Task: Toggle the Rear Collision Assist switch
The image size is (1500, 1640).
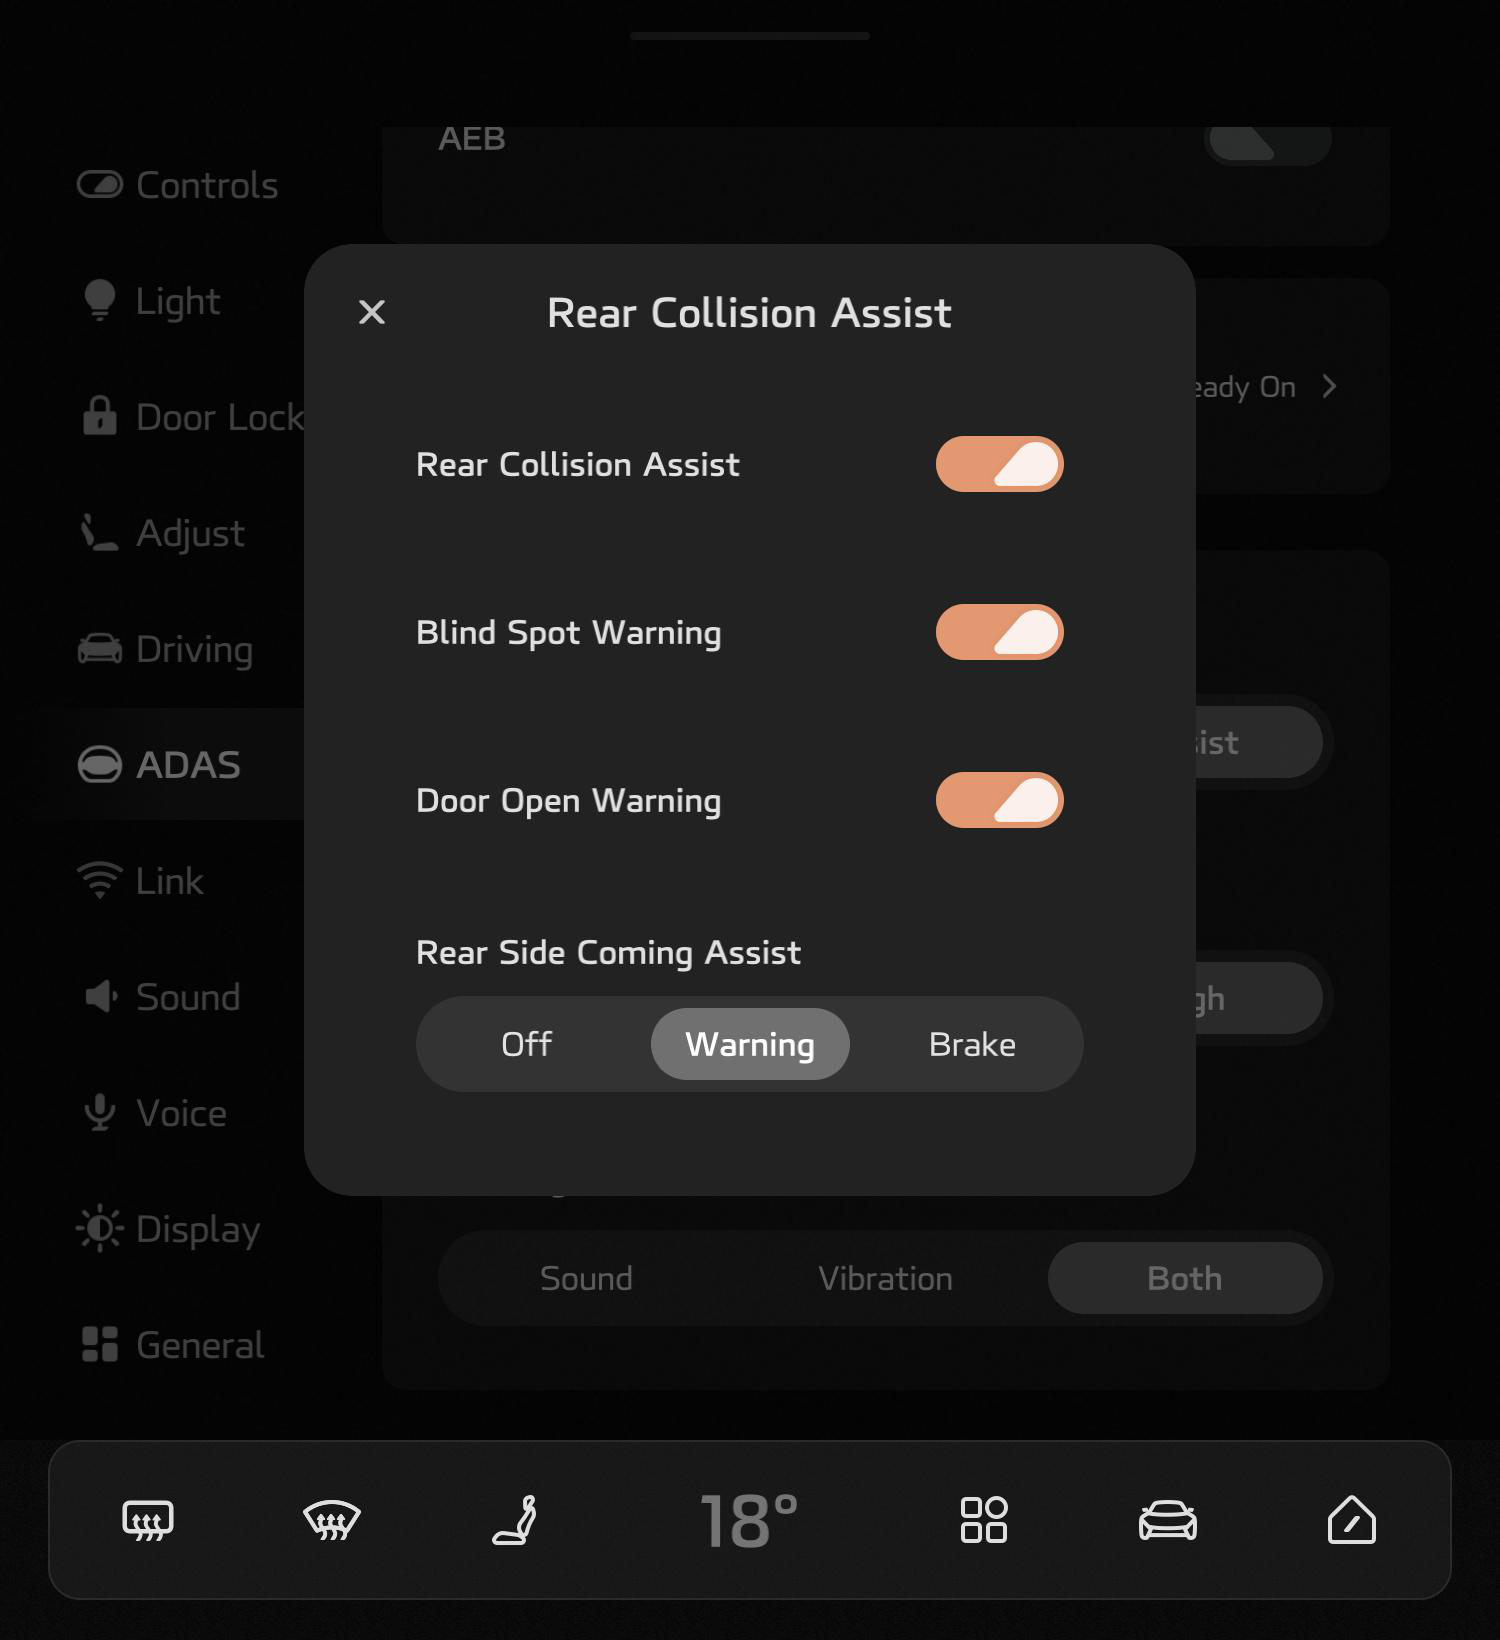Action: pyautogui.click(x=999, y=464)
